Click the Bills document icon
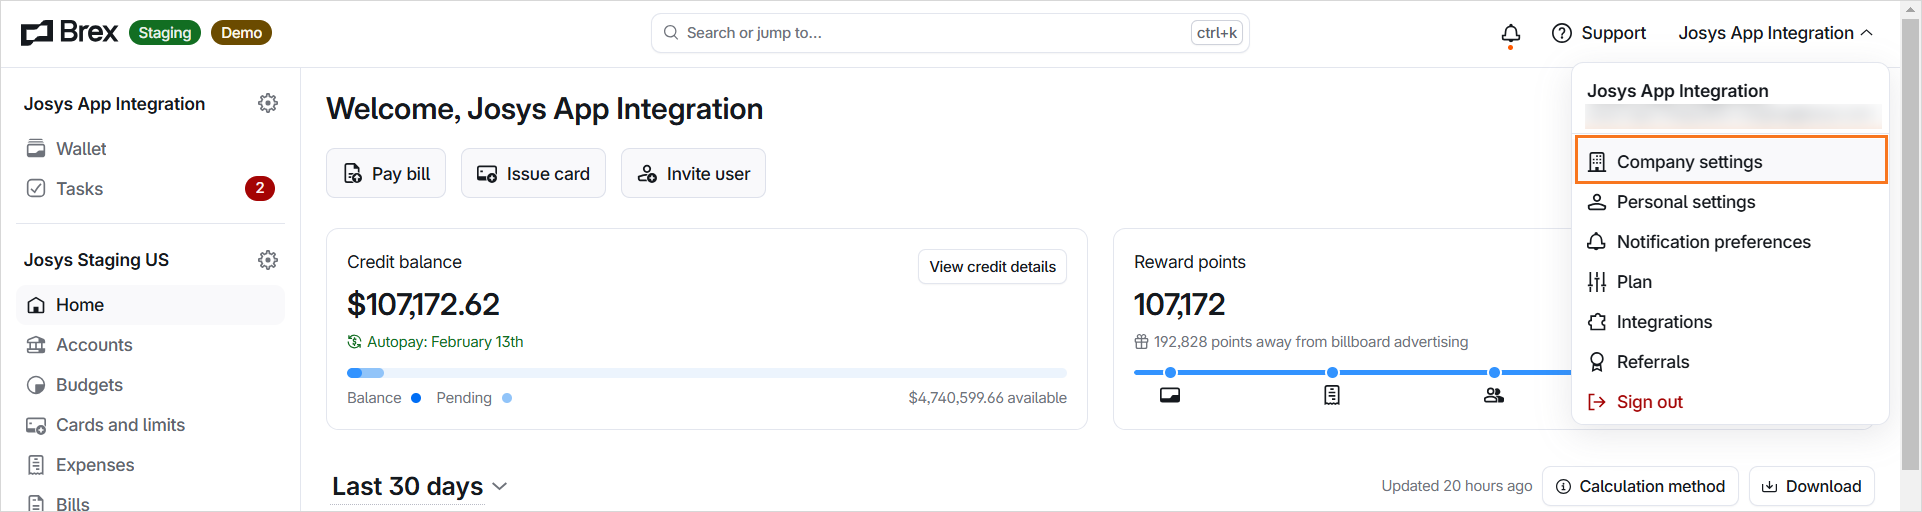The image size is (1922, 512). click(36, 504)
